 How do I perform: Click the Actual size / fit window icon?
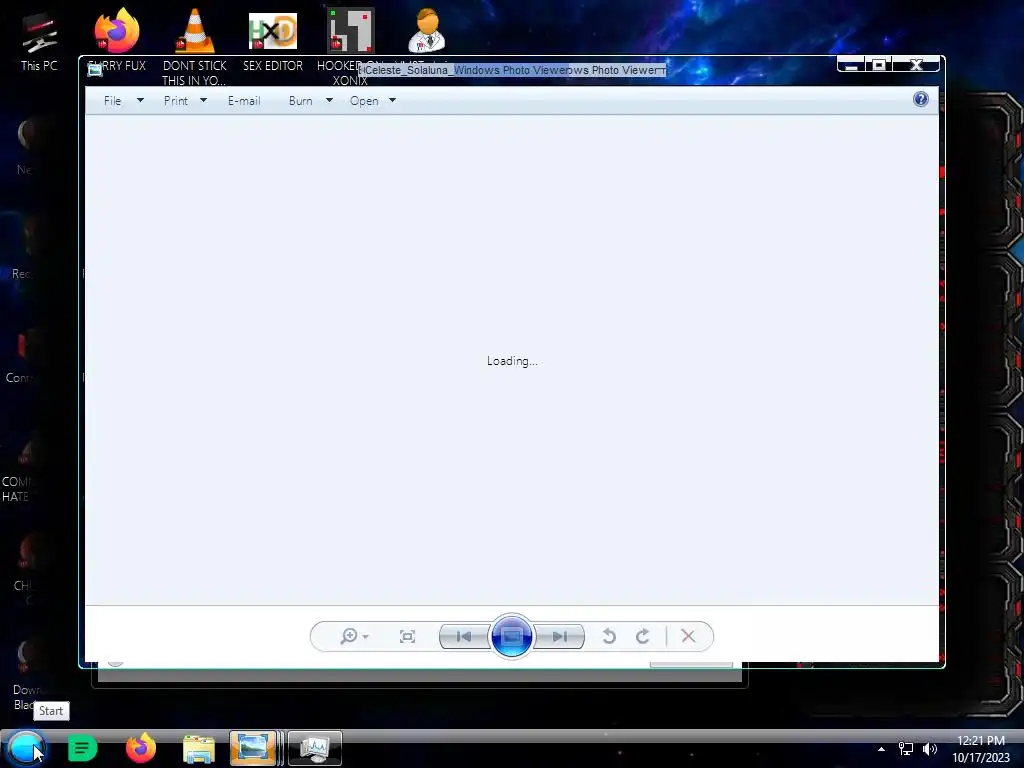click(408, 637)
